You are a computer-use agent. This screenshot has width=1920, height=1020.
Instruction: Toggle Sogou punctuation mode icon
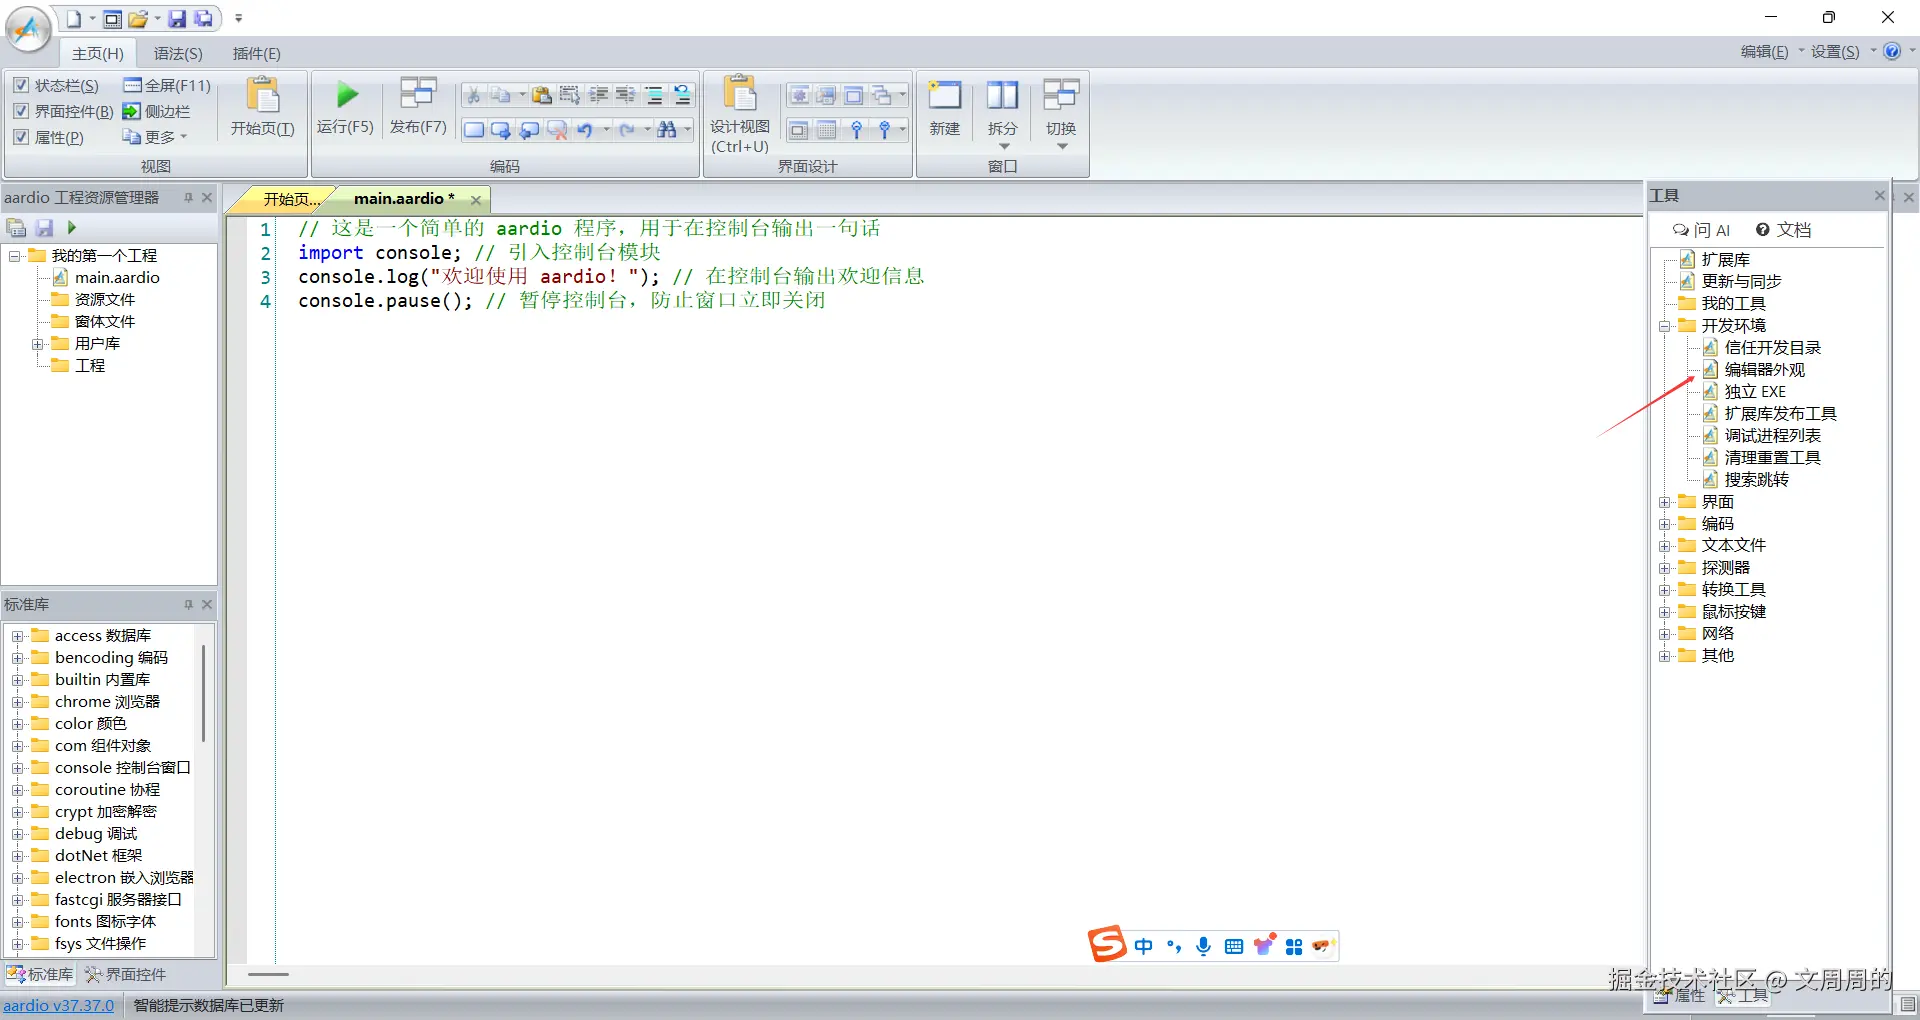click(1174, 946)
